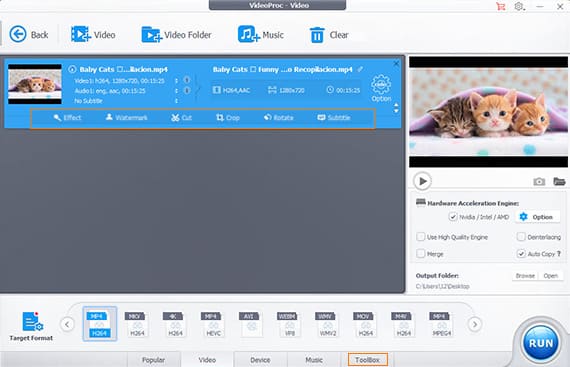Play the preview video

422,181
